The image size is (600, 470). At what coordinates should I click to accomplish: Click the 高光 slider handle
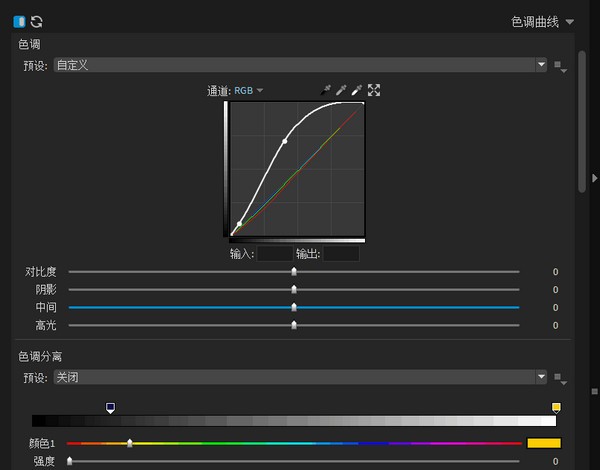[x=294, y=325]
